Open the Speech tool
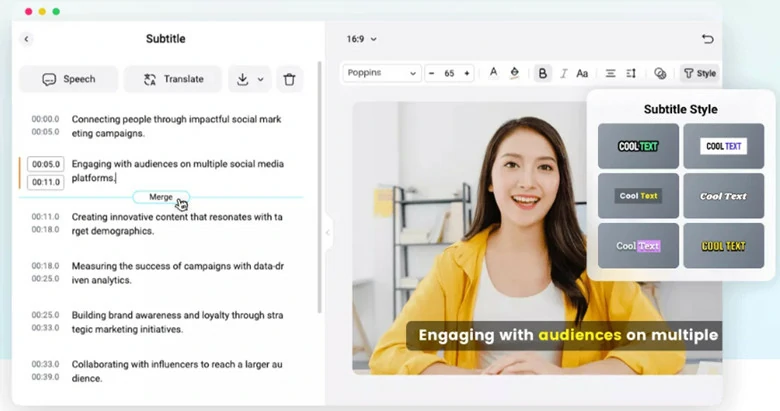 pos(69,79)
